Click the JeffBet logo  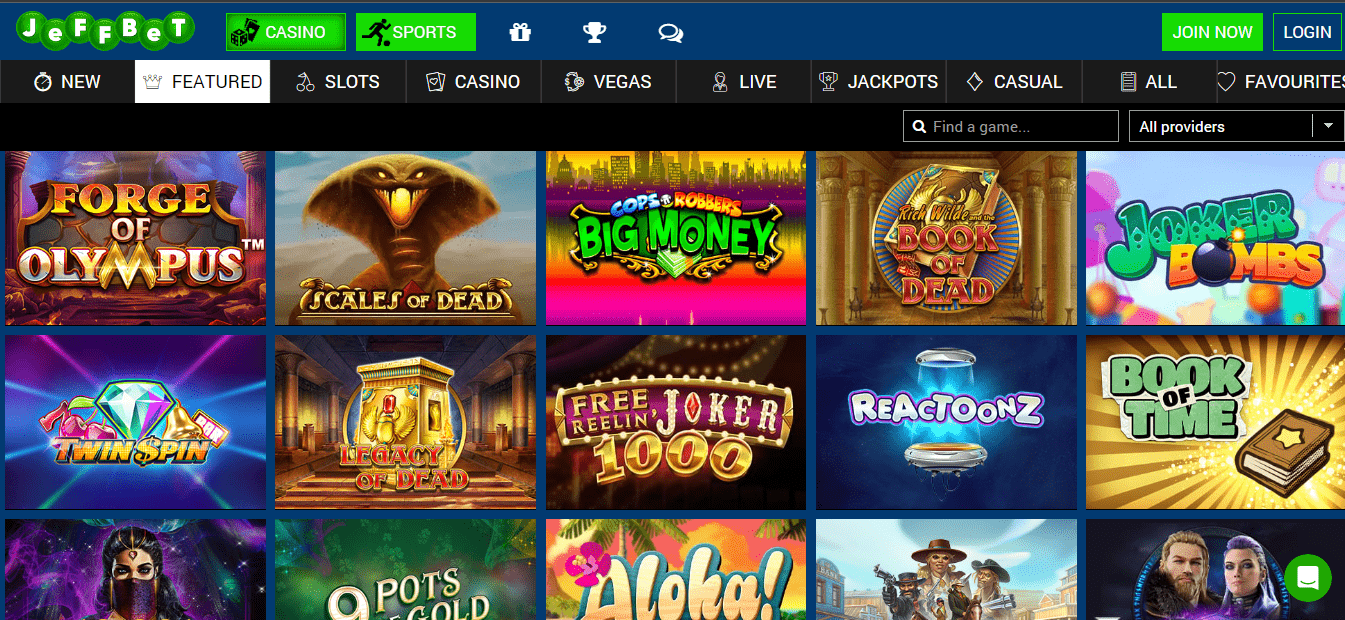(105, 30)
